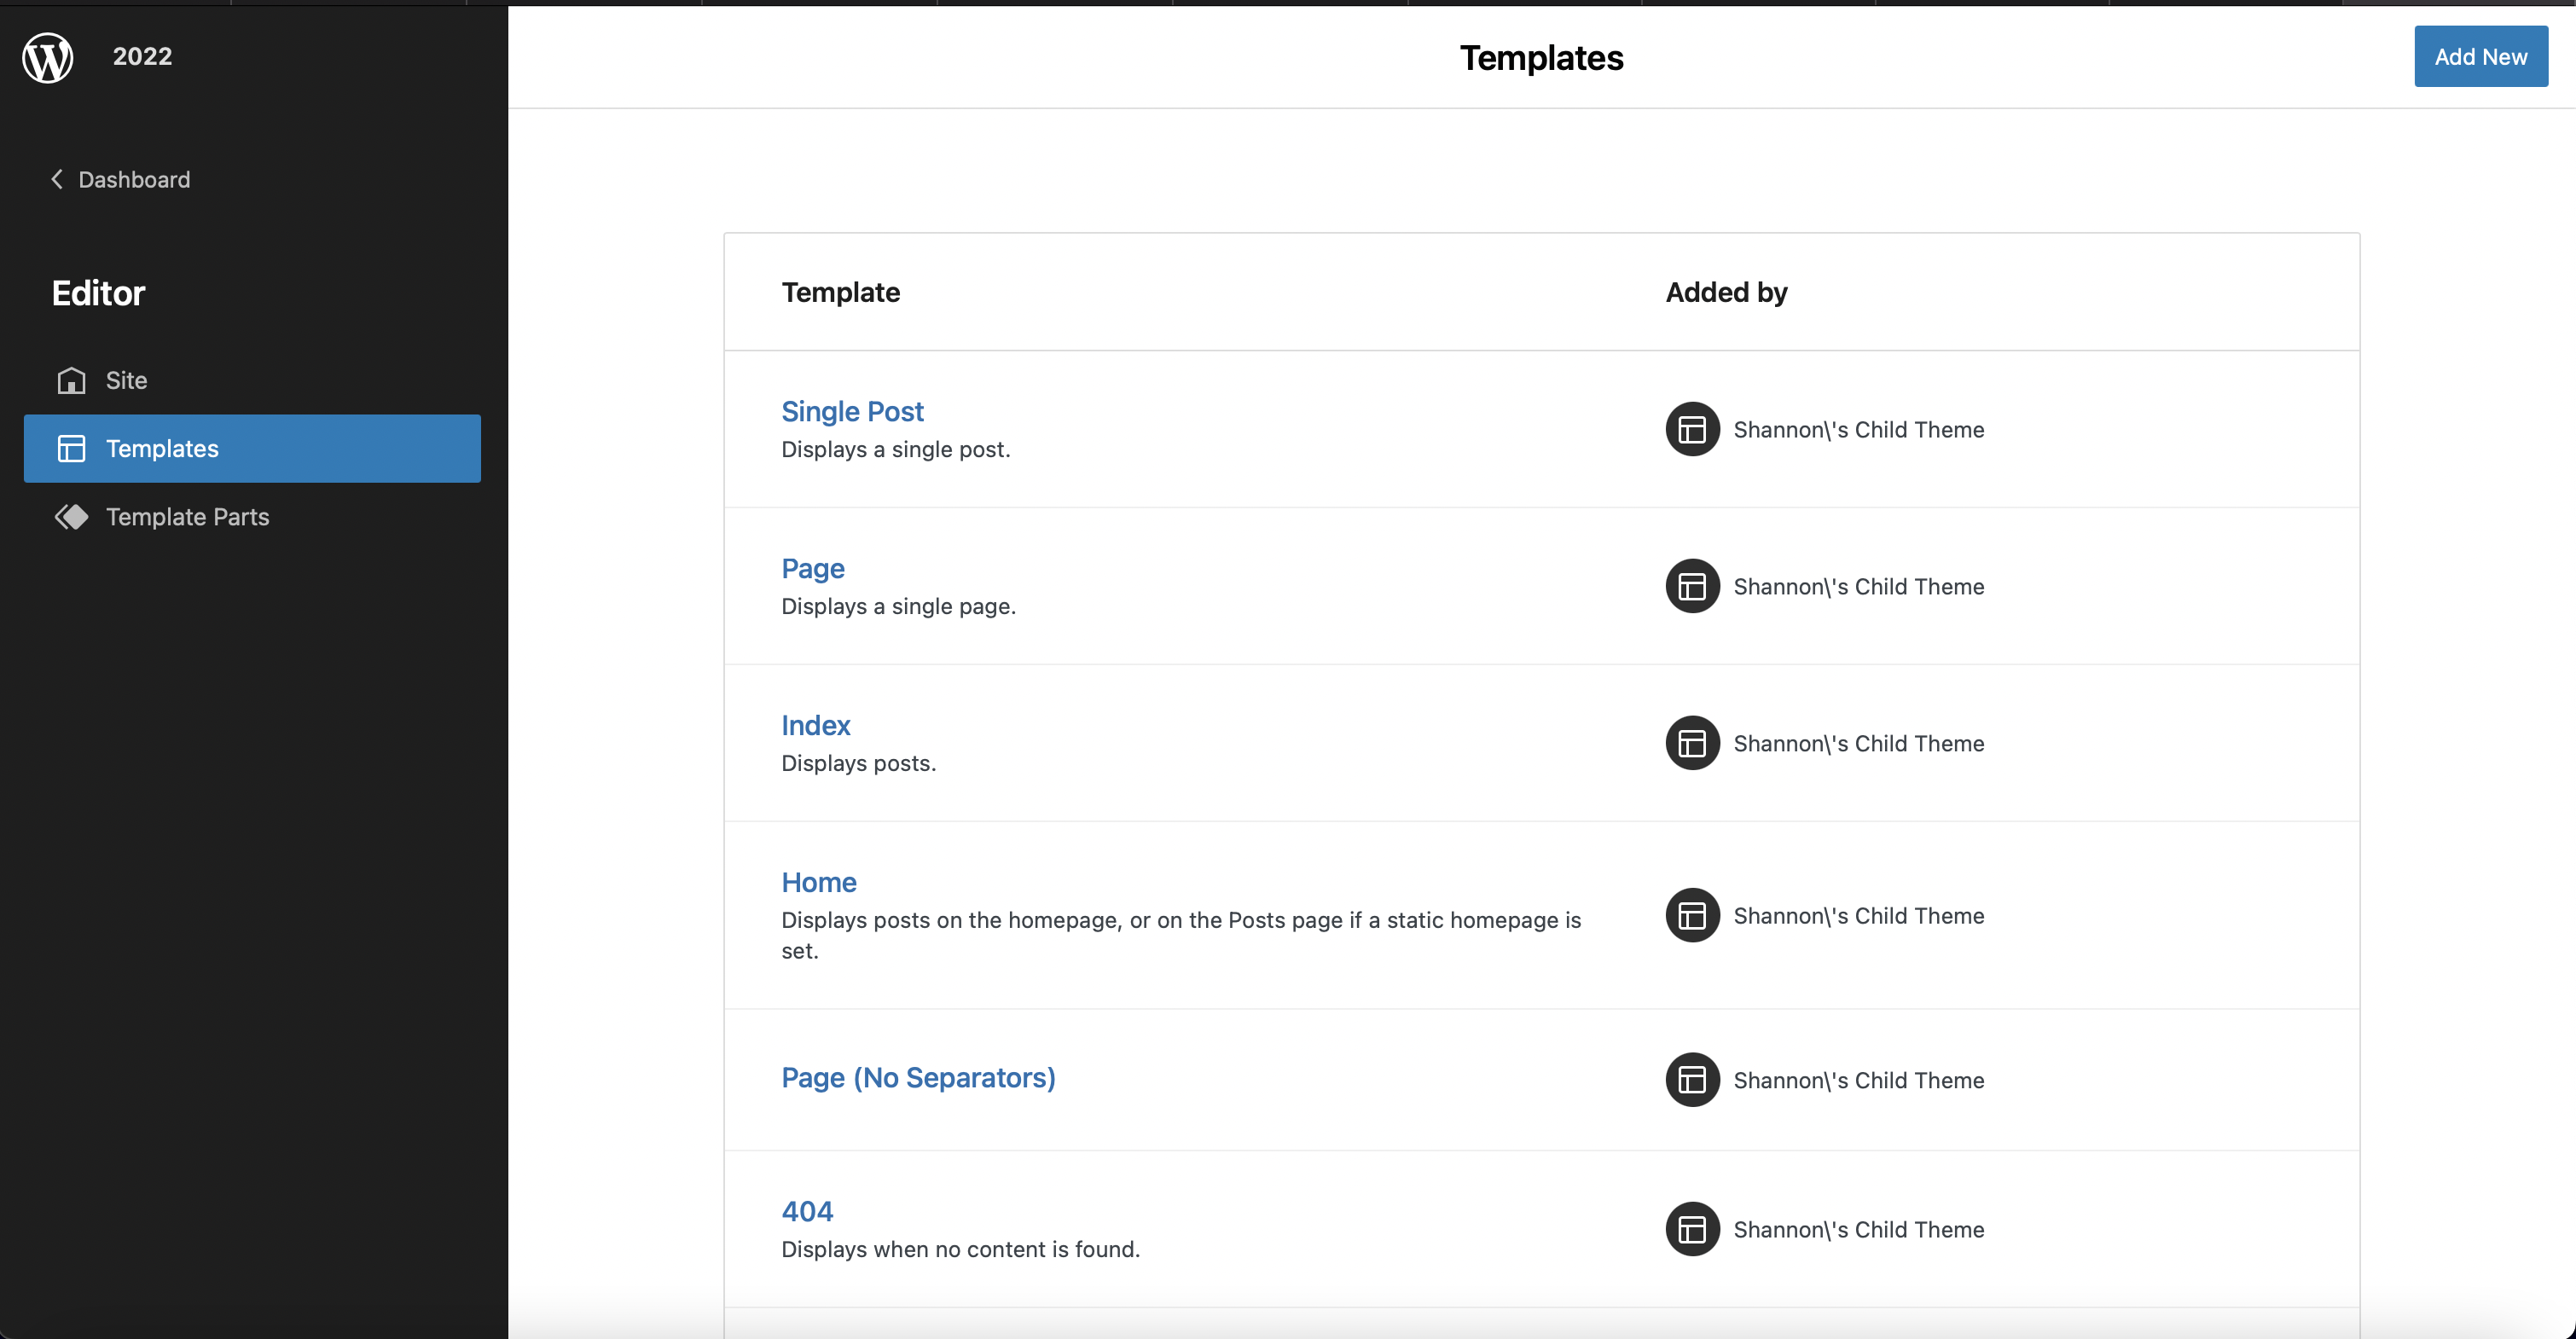Select the Site home icon in sidebar
Screen dimensions: 2576x1339
pos(71,380)
